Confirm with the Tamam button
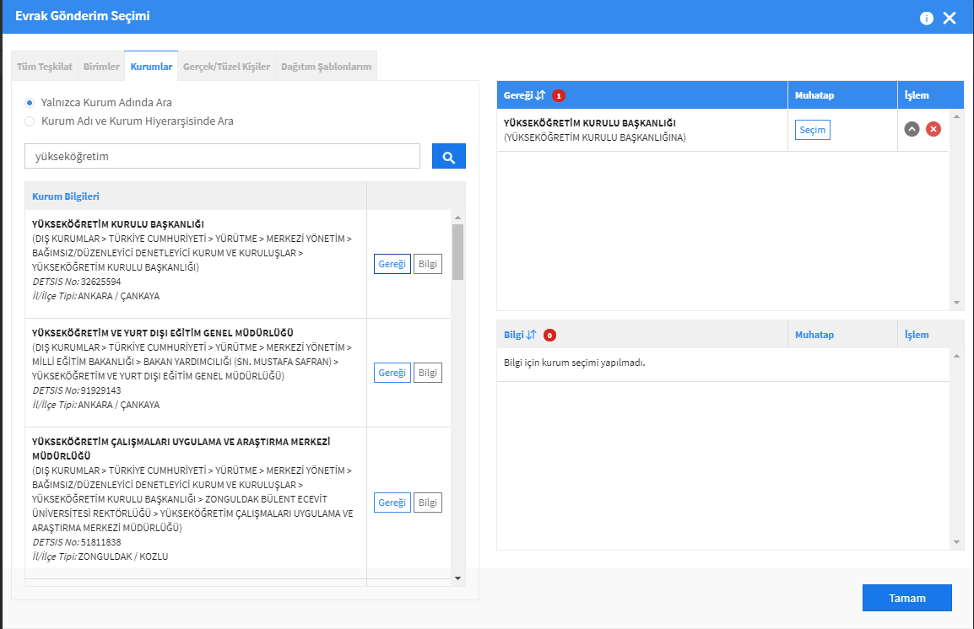974x629 pixels. (907, 598)
